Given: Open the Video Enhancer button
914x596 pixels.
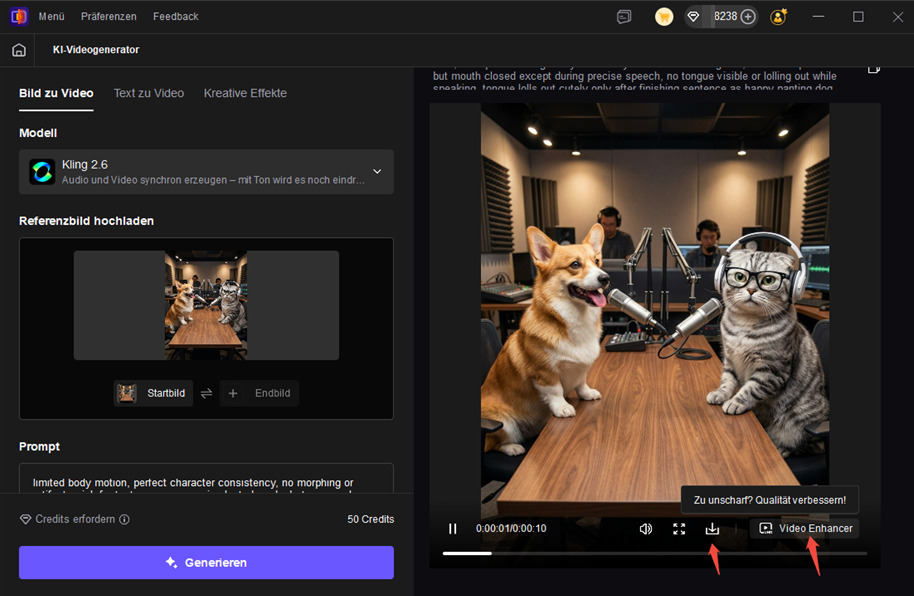Looking at the screenshot, I should (x=804, y=528).
